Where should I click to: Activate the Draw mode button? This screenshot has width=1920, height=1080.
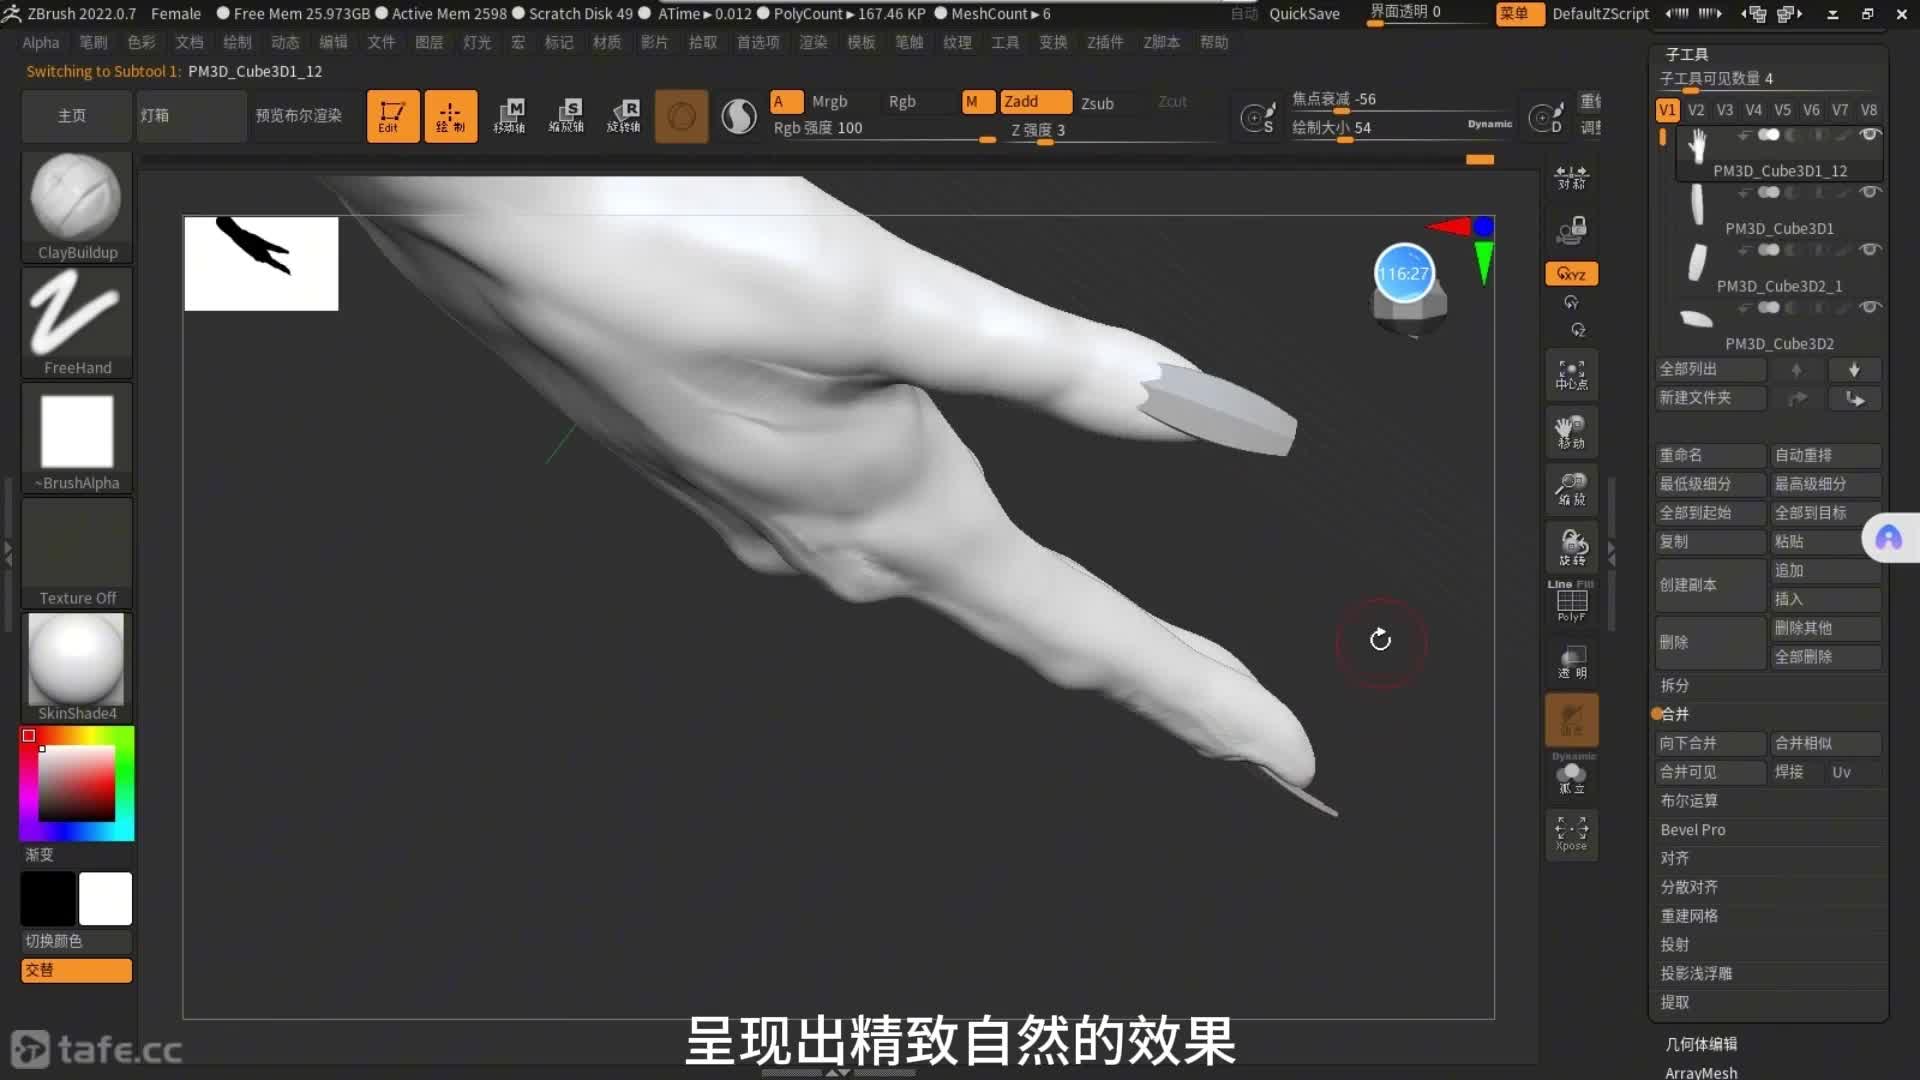(x=450, y=116)
